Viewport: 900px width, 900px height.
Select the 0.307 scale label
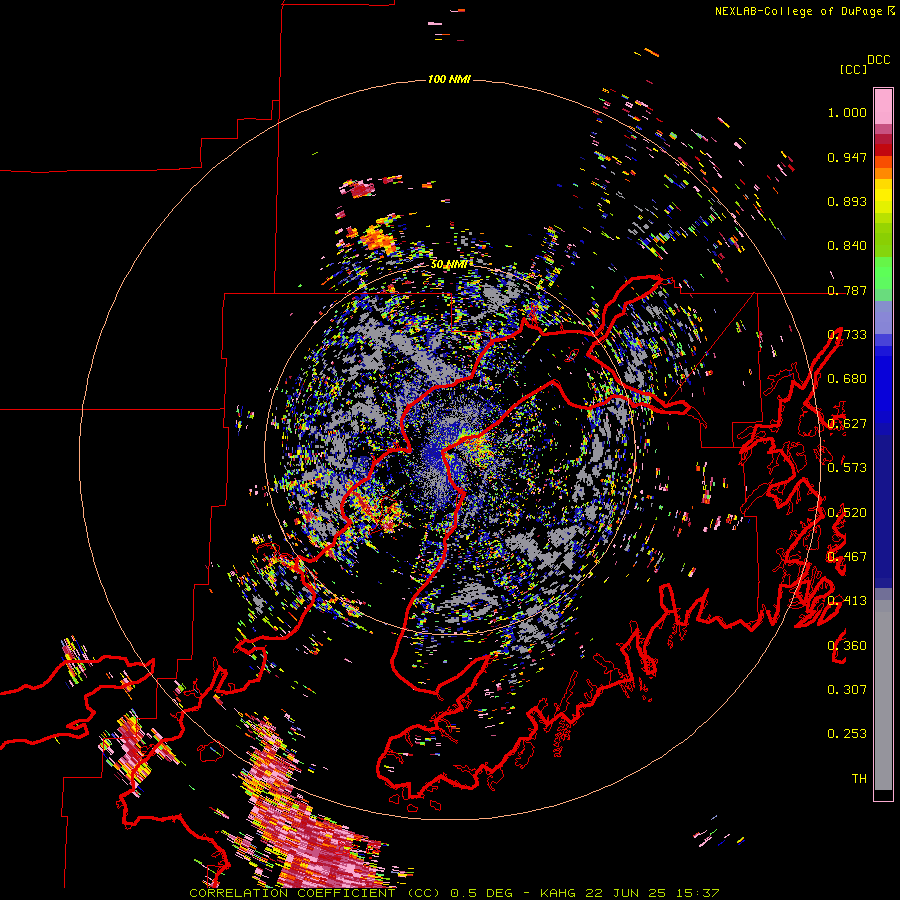(847, 690)
